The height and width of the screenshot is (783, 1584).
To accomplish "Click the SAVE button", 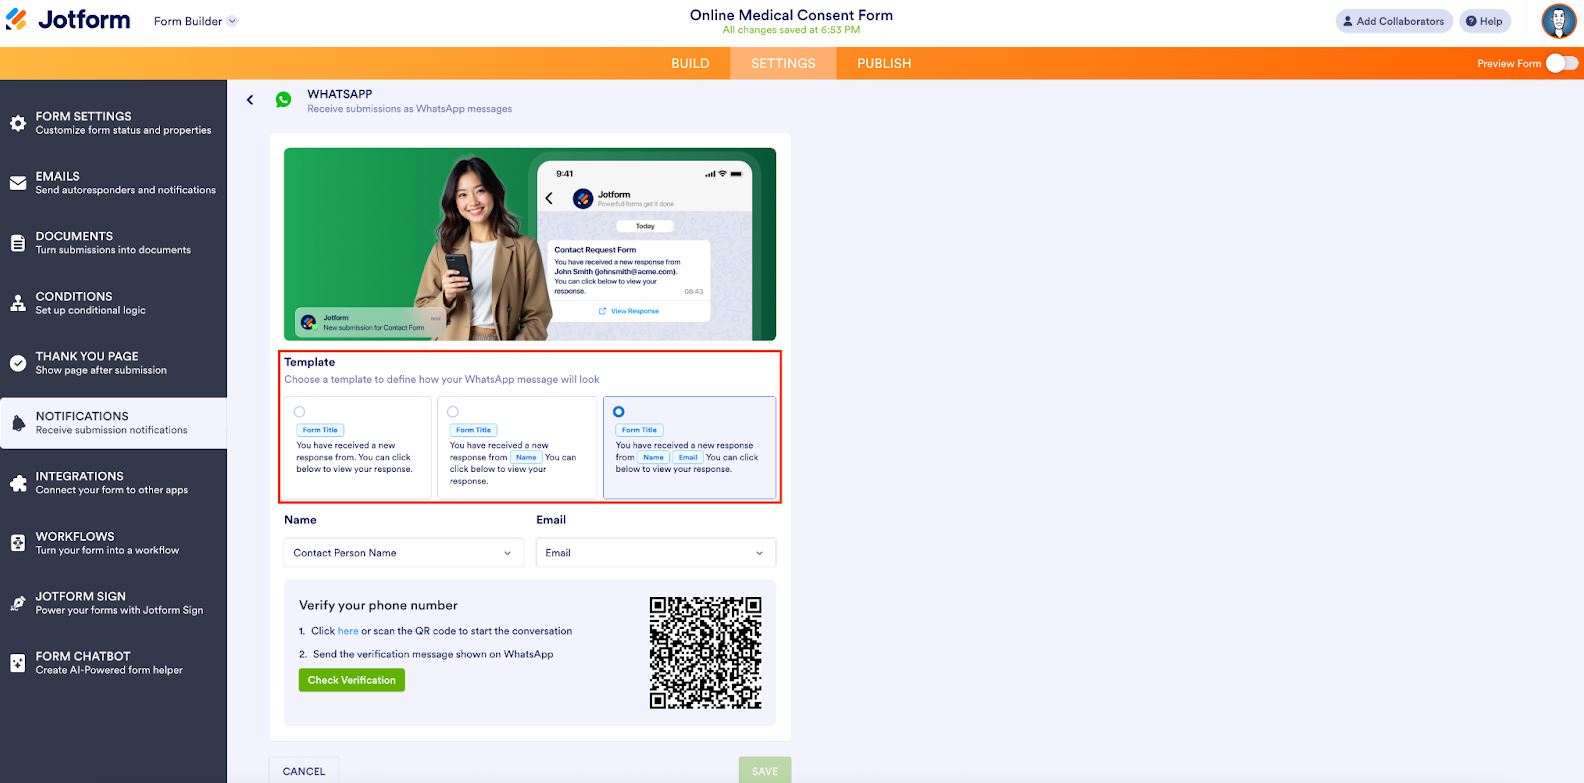I will click(x=765, y=771).
